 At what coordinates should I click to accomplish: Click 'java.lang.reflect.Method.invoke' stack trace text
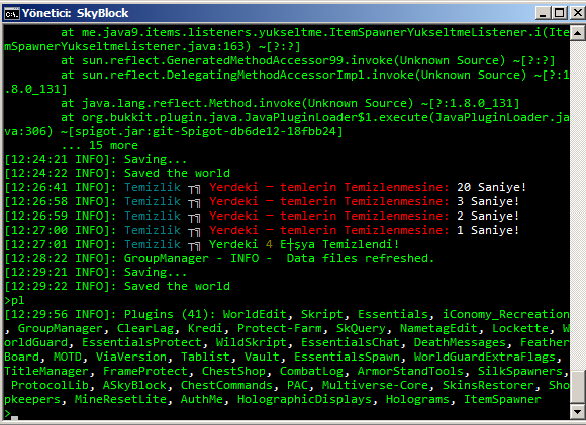191,103
